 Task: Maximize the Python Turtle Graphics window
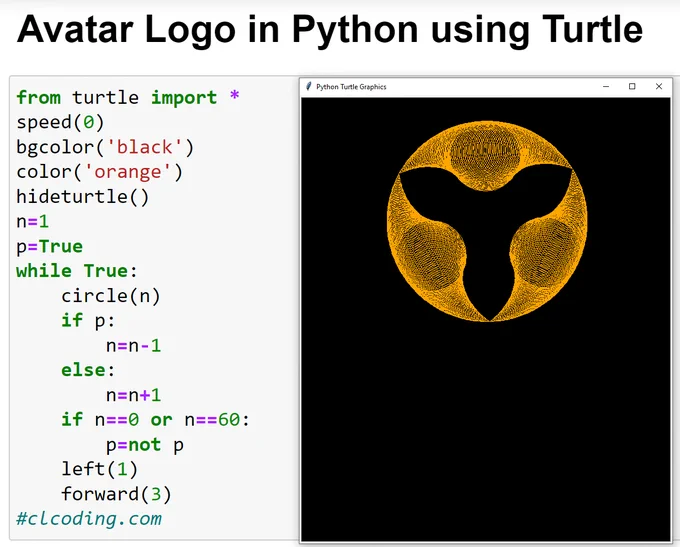tap(632, 86)
